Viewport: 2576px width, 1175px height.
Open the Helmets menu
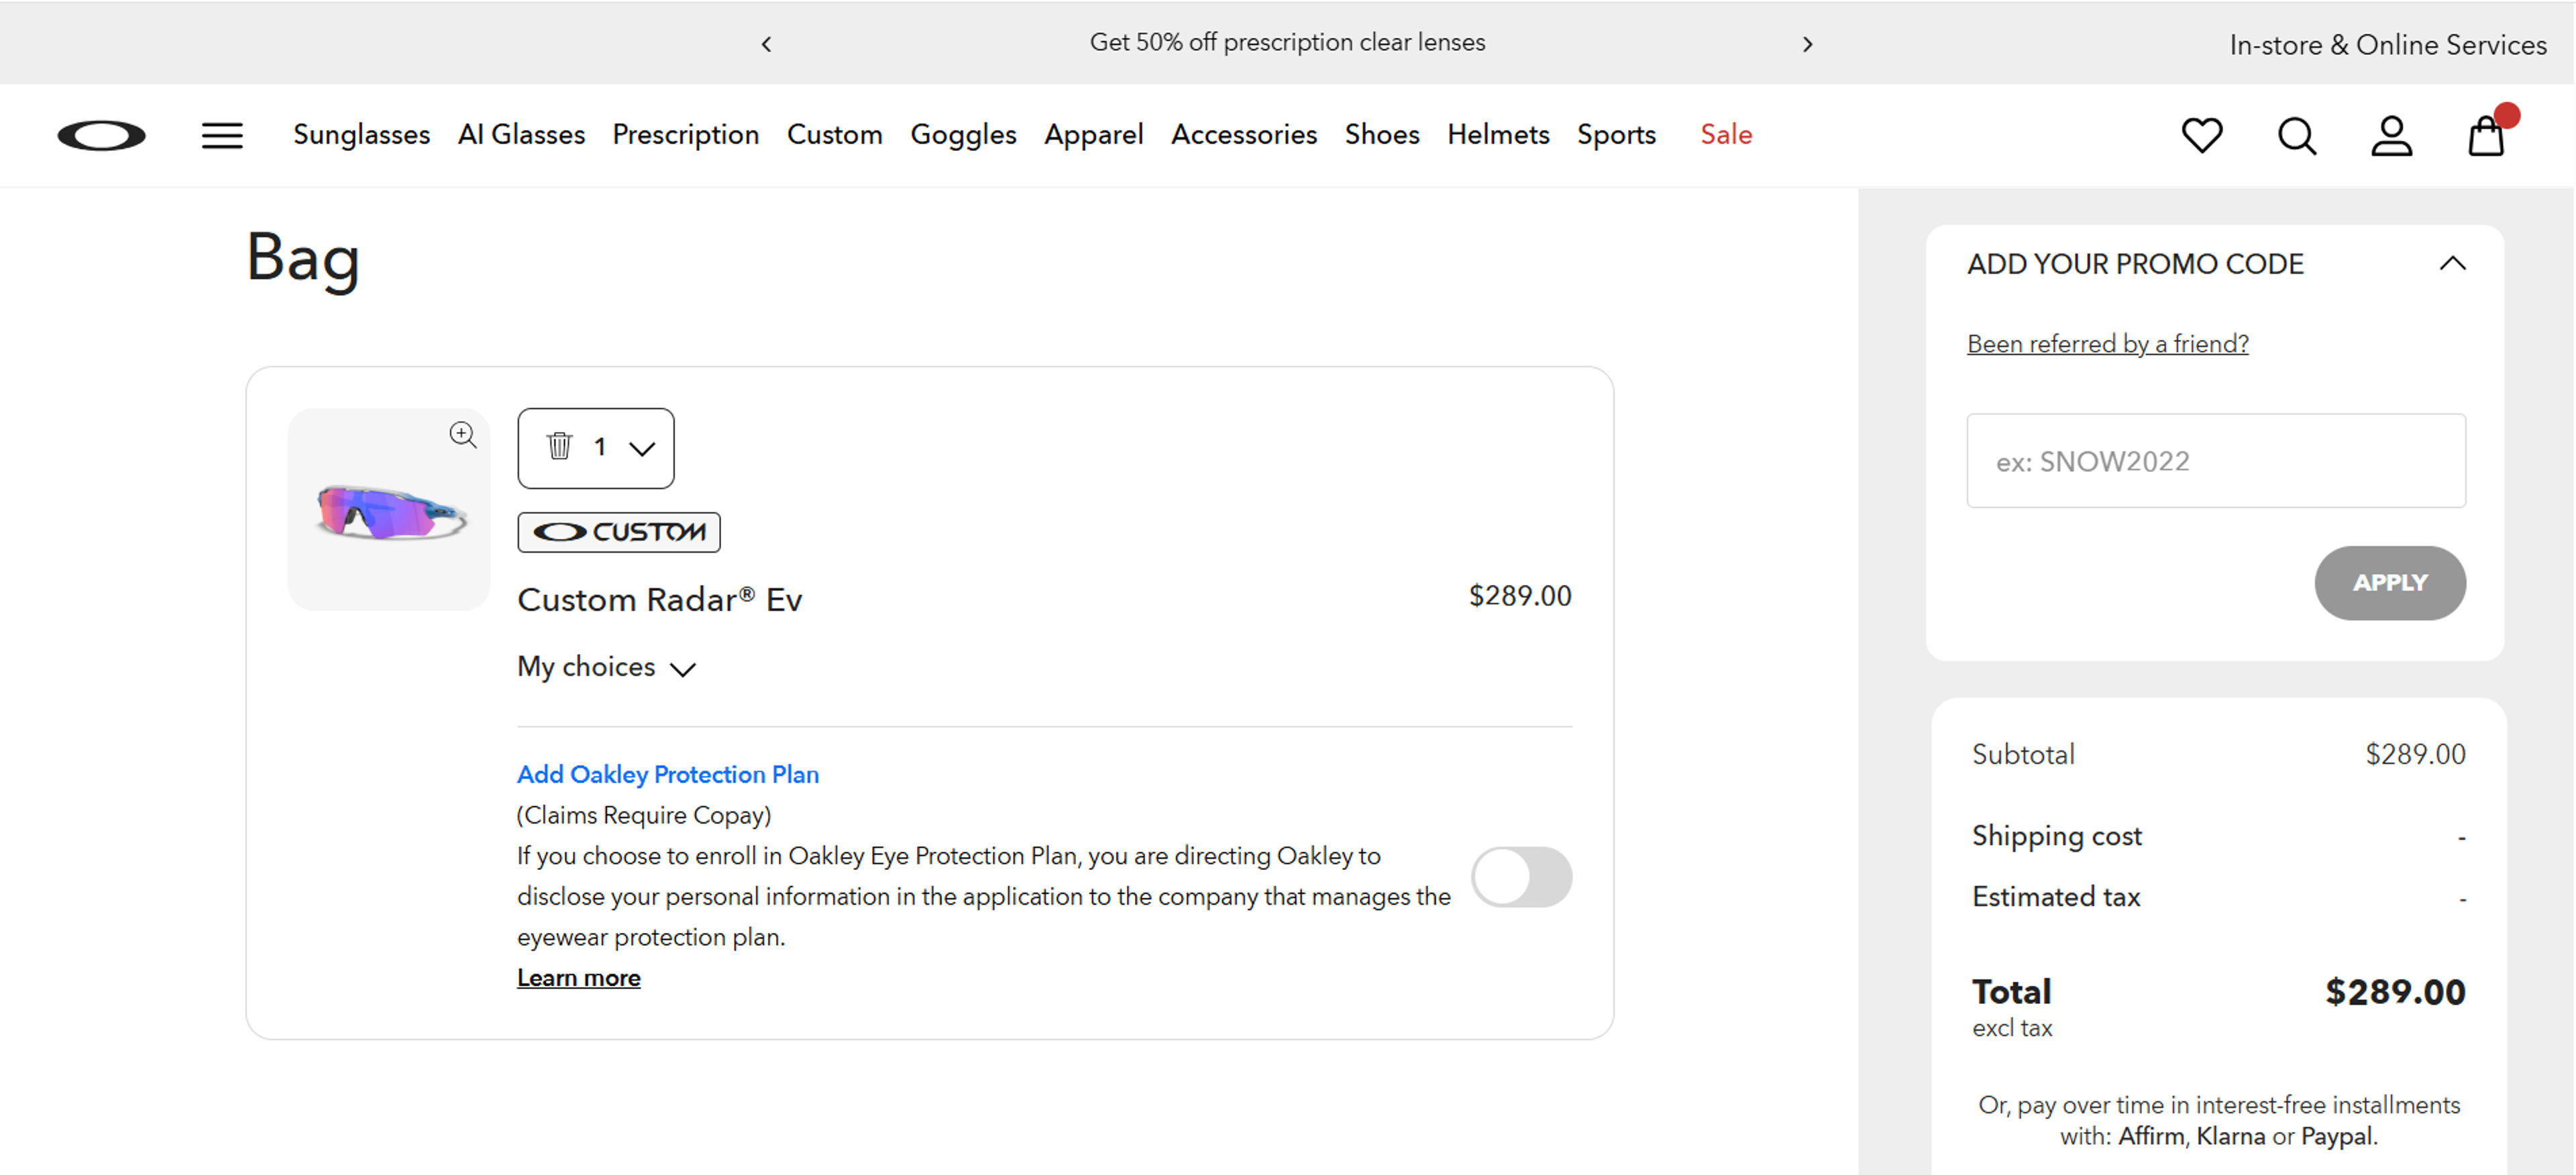pyautogui.click(x=1498, y=134)
